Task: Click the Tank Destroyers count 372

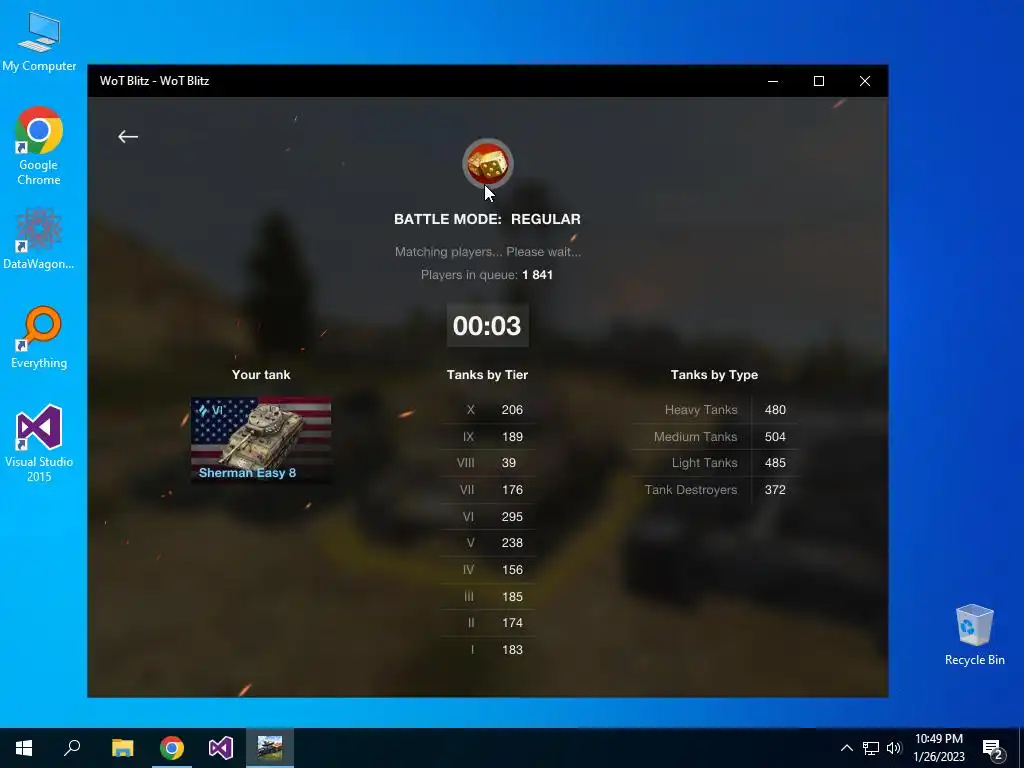Action: pyautogui.click(x=775, y=490)
